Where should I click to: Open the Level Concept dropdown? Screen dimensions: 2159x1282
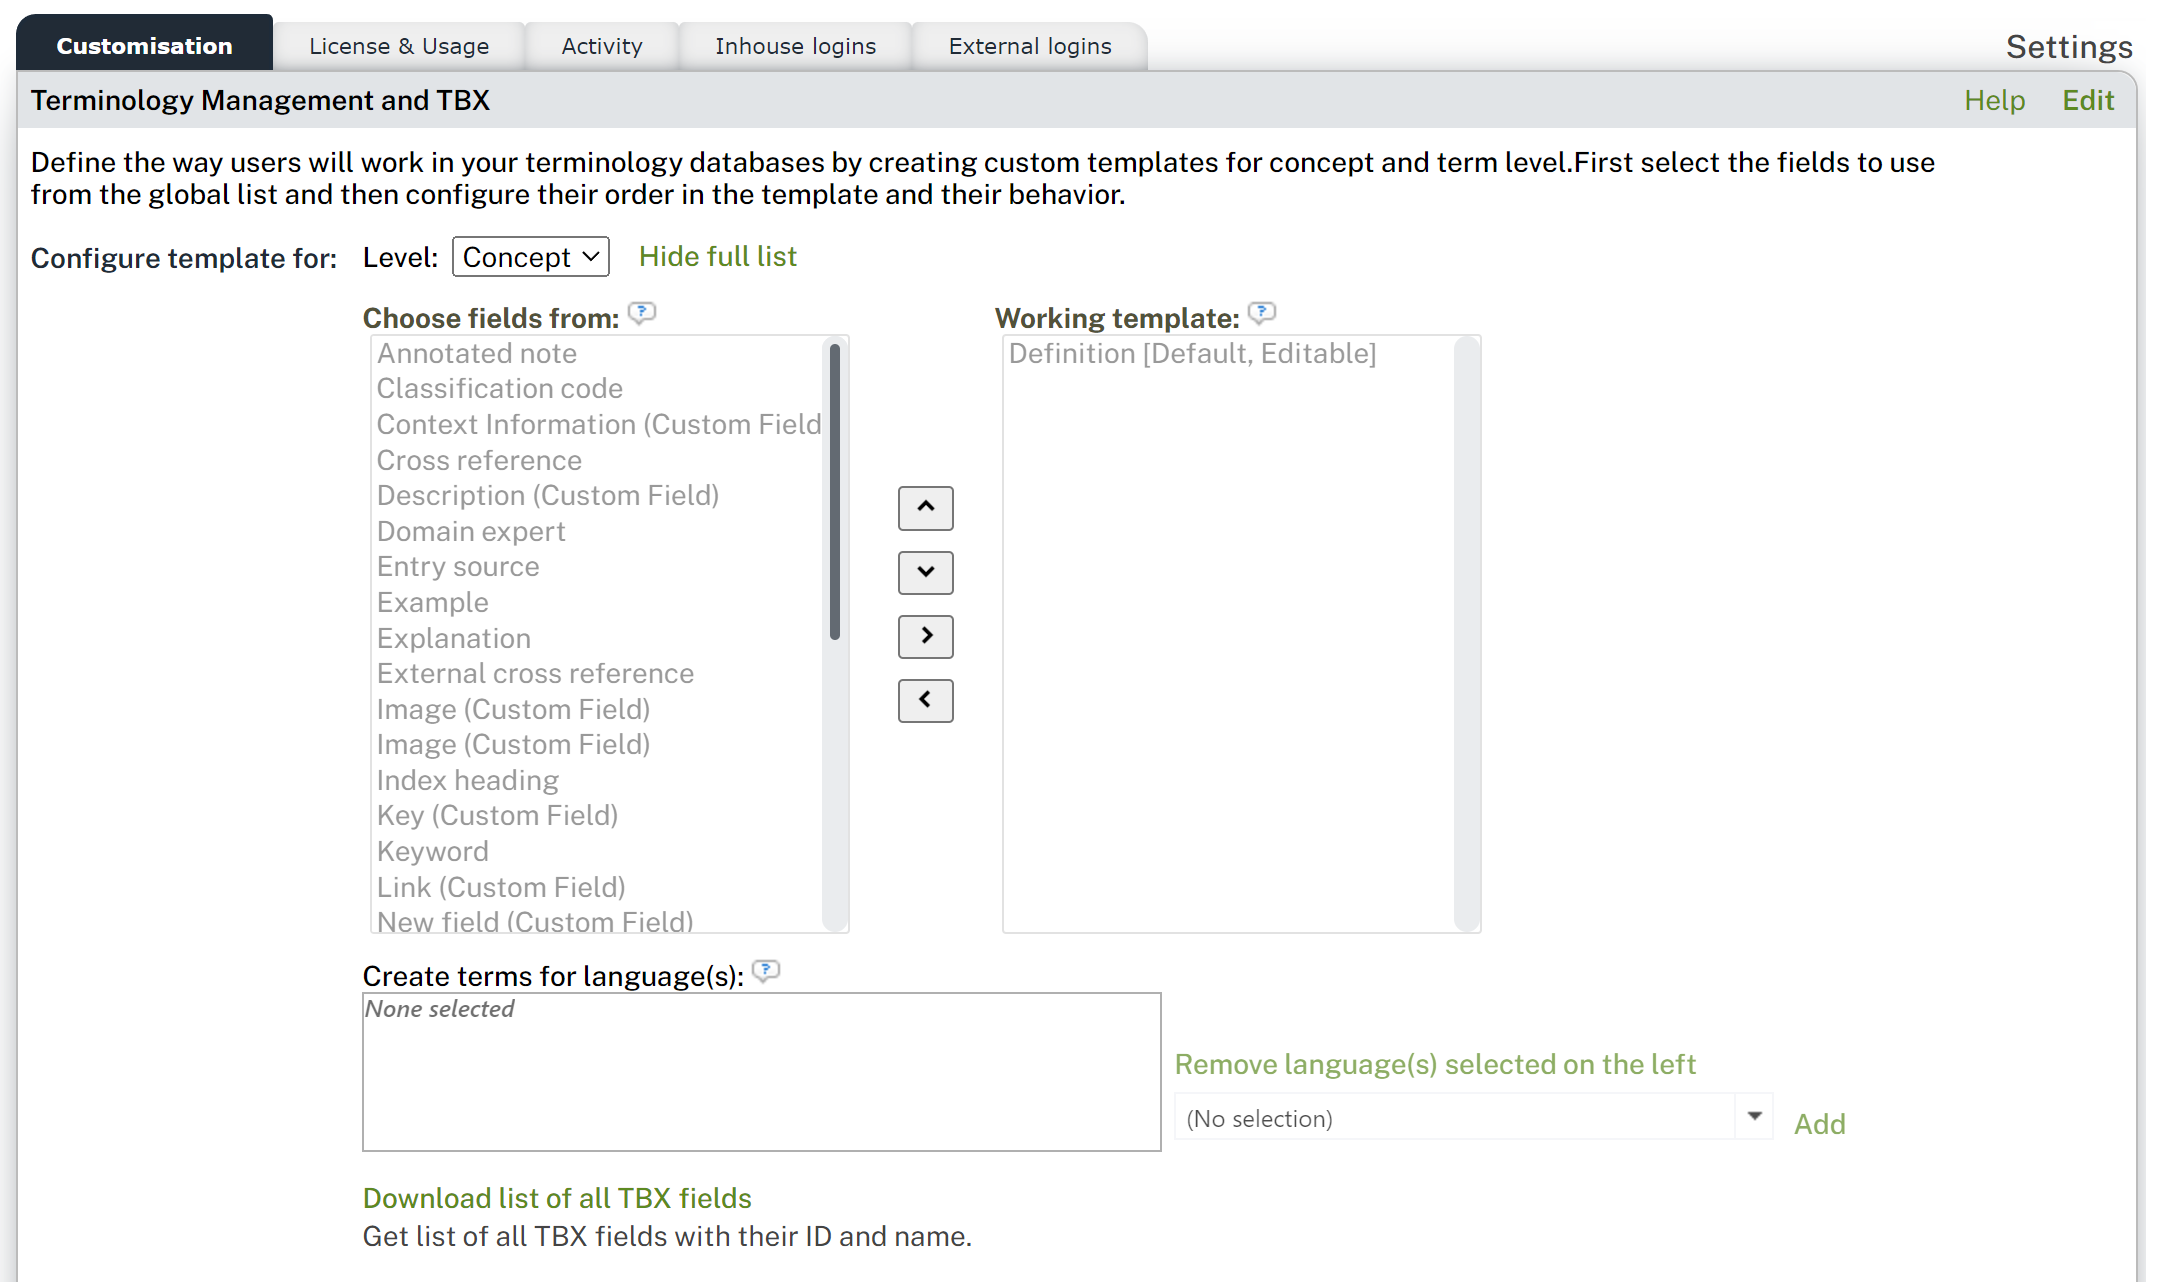(x=530, y=257)
